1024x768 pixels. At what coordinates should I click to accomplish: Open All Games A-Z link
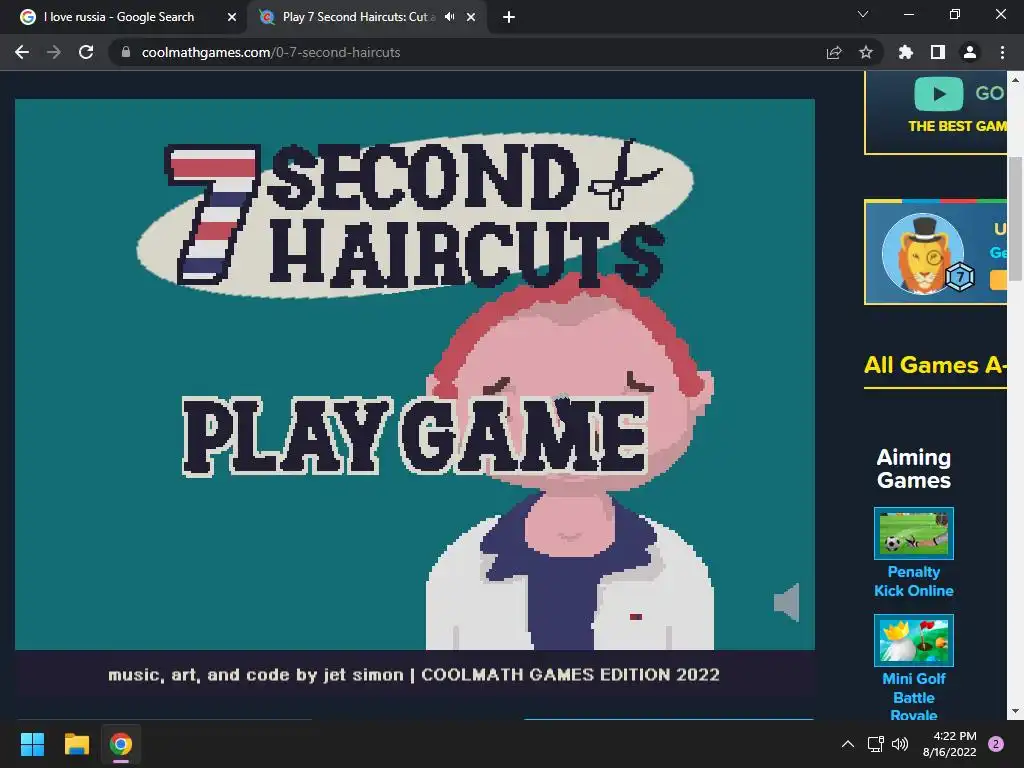click(x=935, y=365)
